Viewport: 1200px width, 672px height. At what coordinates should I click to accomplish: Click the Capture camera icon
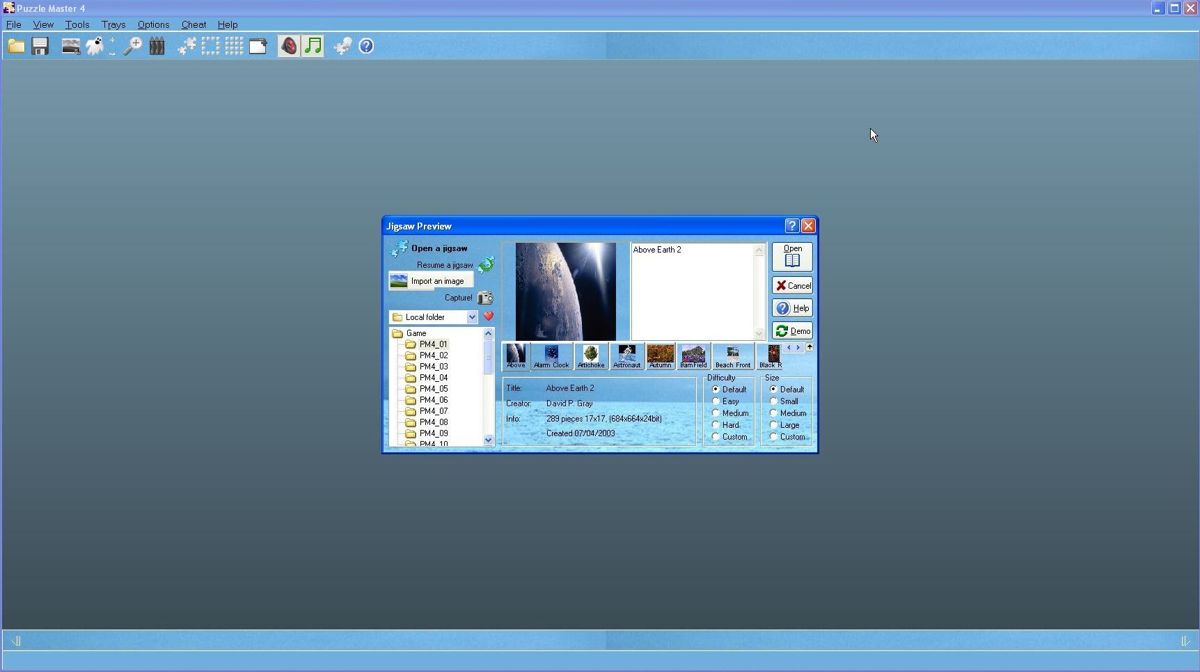tap(485, 298)
